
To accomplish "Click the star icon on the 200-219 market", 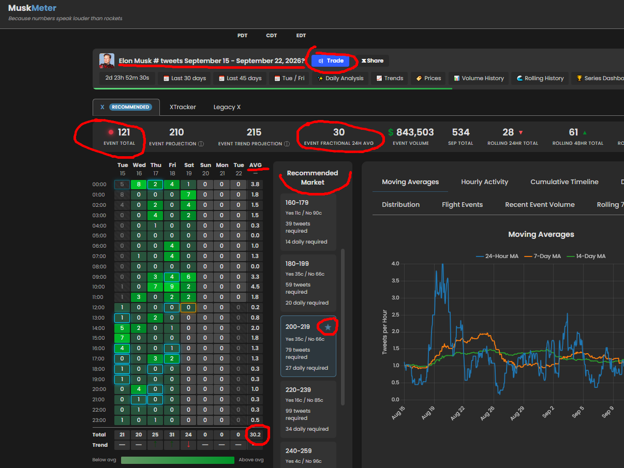I will click(x=328, y=327).
